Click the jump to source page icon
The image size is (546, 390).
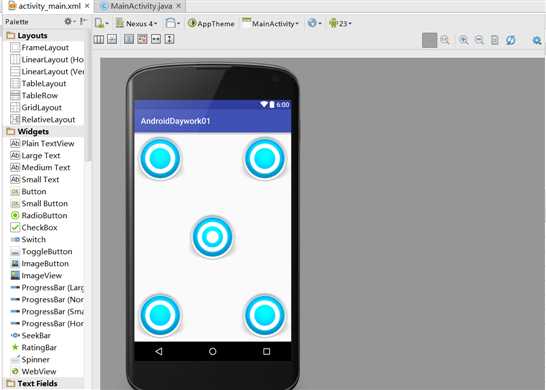click(494, 40)
